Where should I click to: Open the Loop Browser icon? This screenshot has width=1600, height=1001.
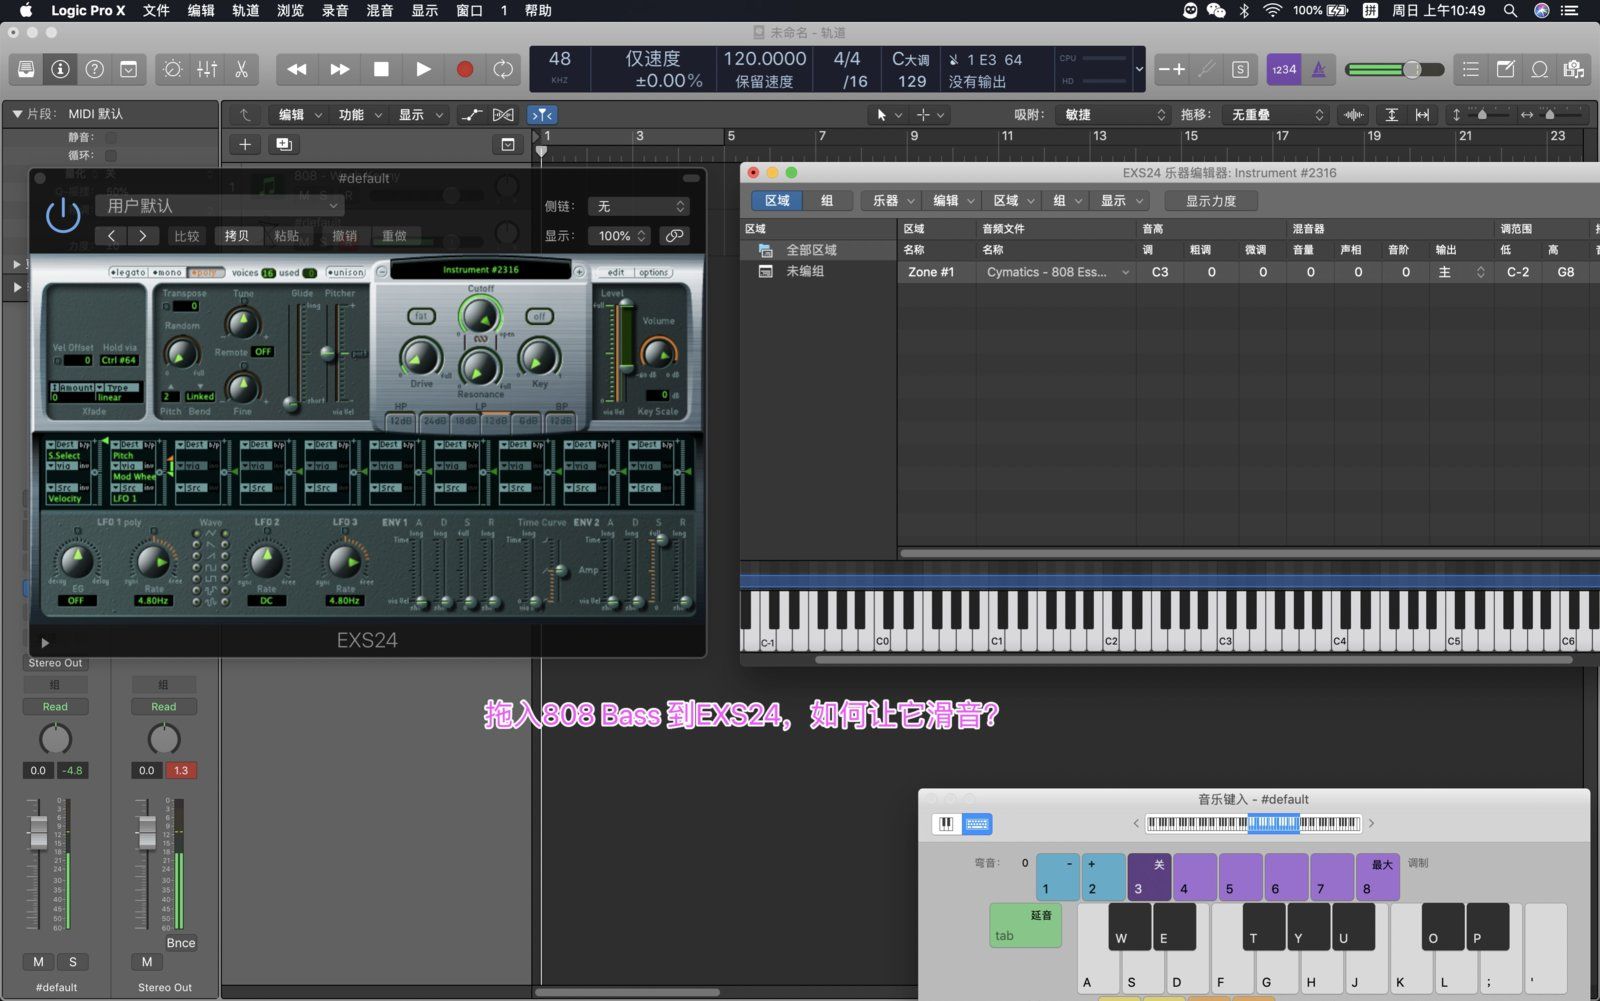[1540, 69]
